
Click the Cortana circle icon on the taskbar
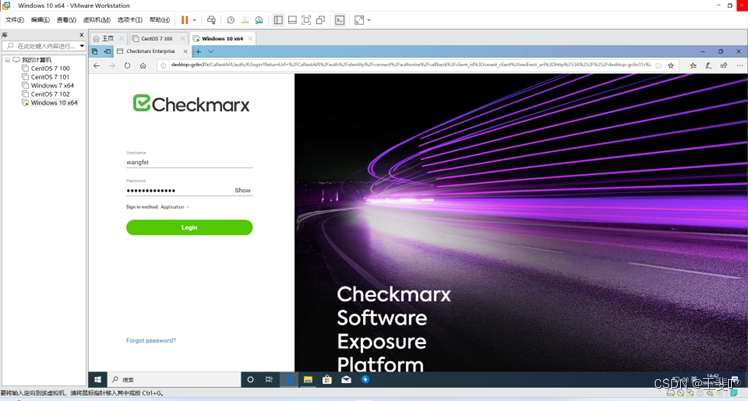pos(250,380)
